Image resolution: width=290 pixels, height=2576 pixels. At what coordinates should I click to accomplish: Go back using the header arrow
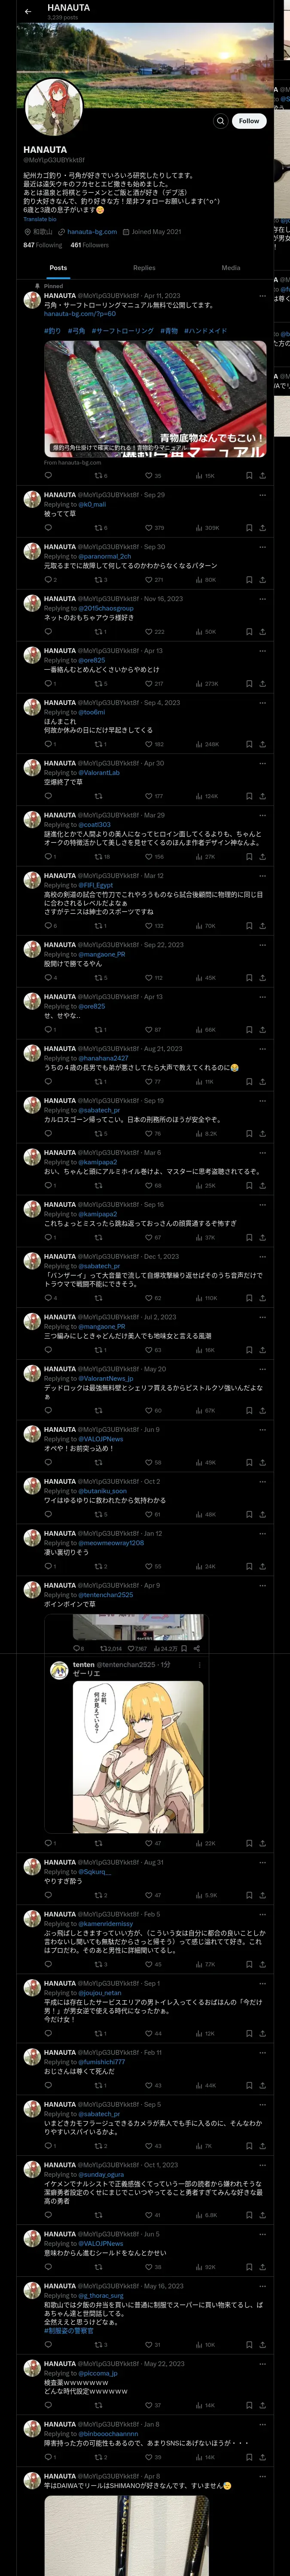coord(28,11)
